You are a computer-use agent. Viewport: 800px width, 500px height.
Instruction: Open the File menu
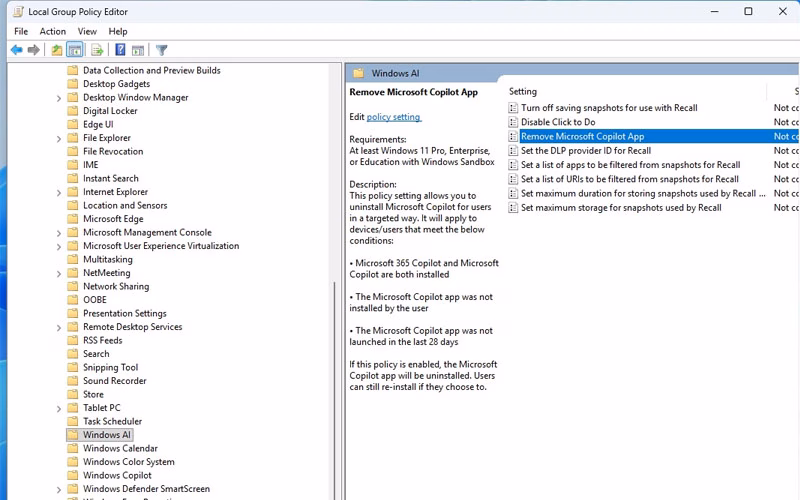click(x=21, y=31)
